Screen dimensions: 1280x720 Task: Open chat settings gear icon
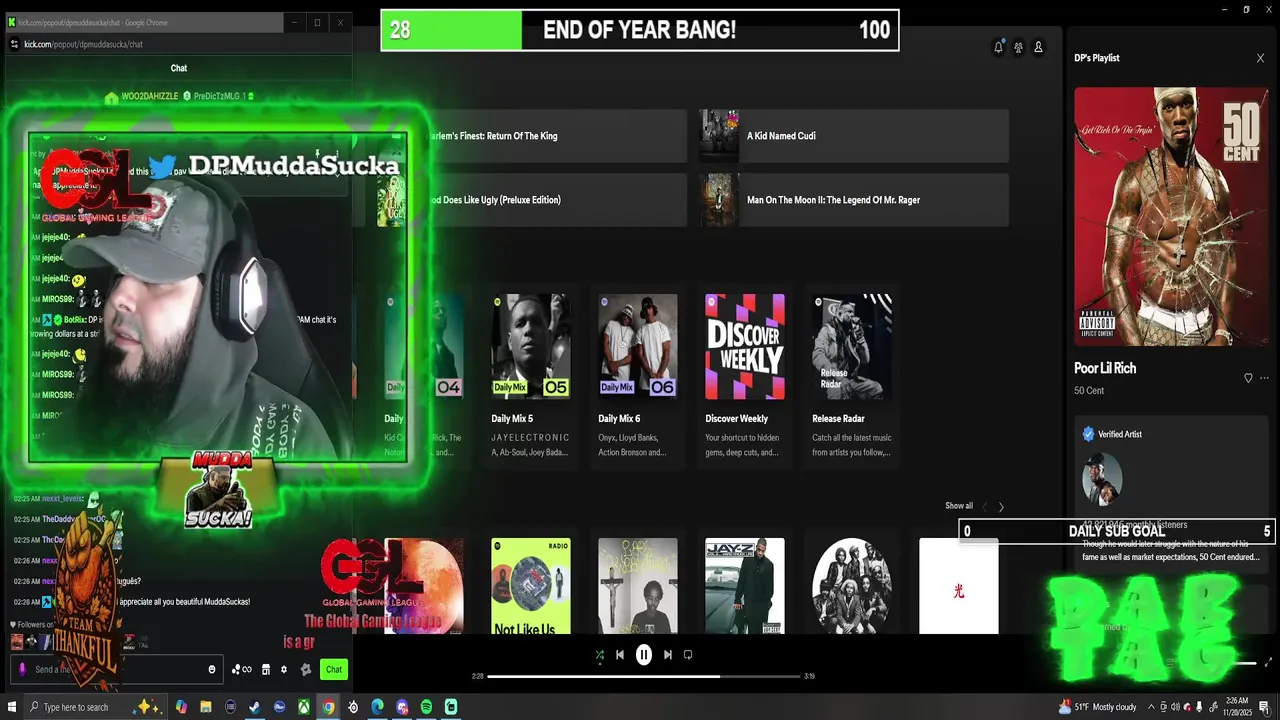284,669
